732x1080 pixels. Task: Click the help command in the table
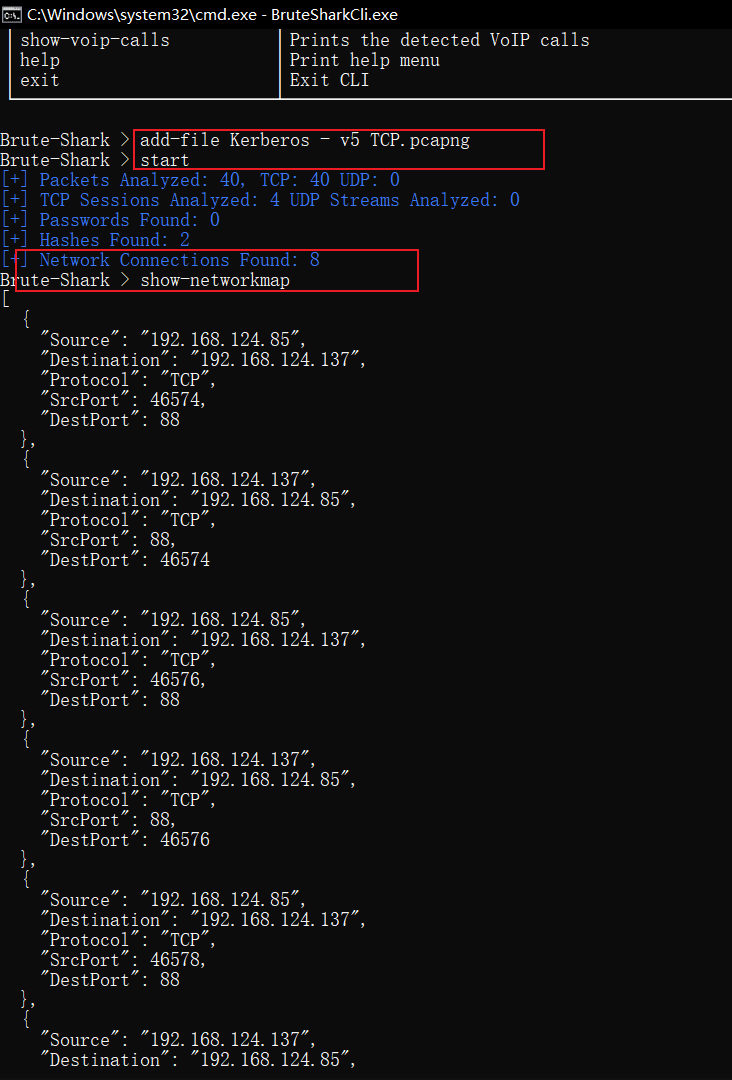coord(40,60)
